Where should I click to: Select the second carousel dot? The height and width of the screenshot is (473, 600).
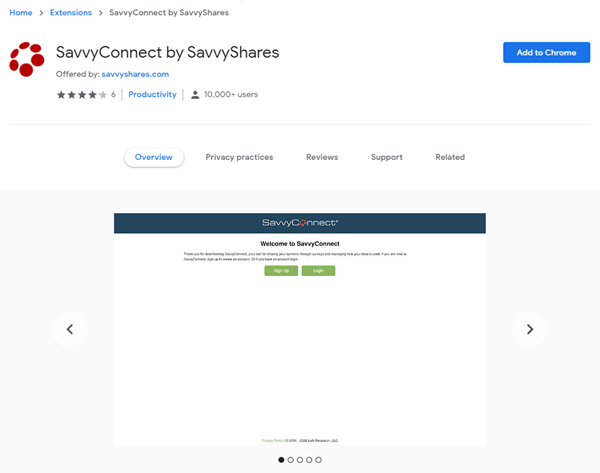290,460
